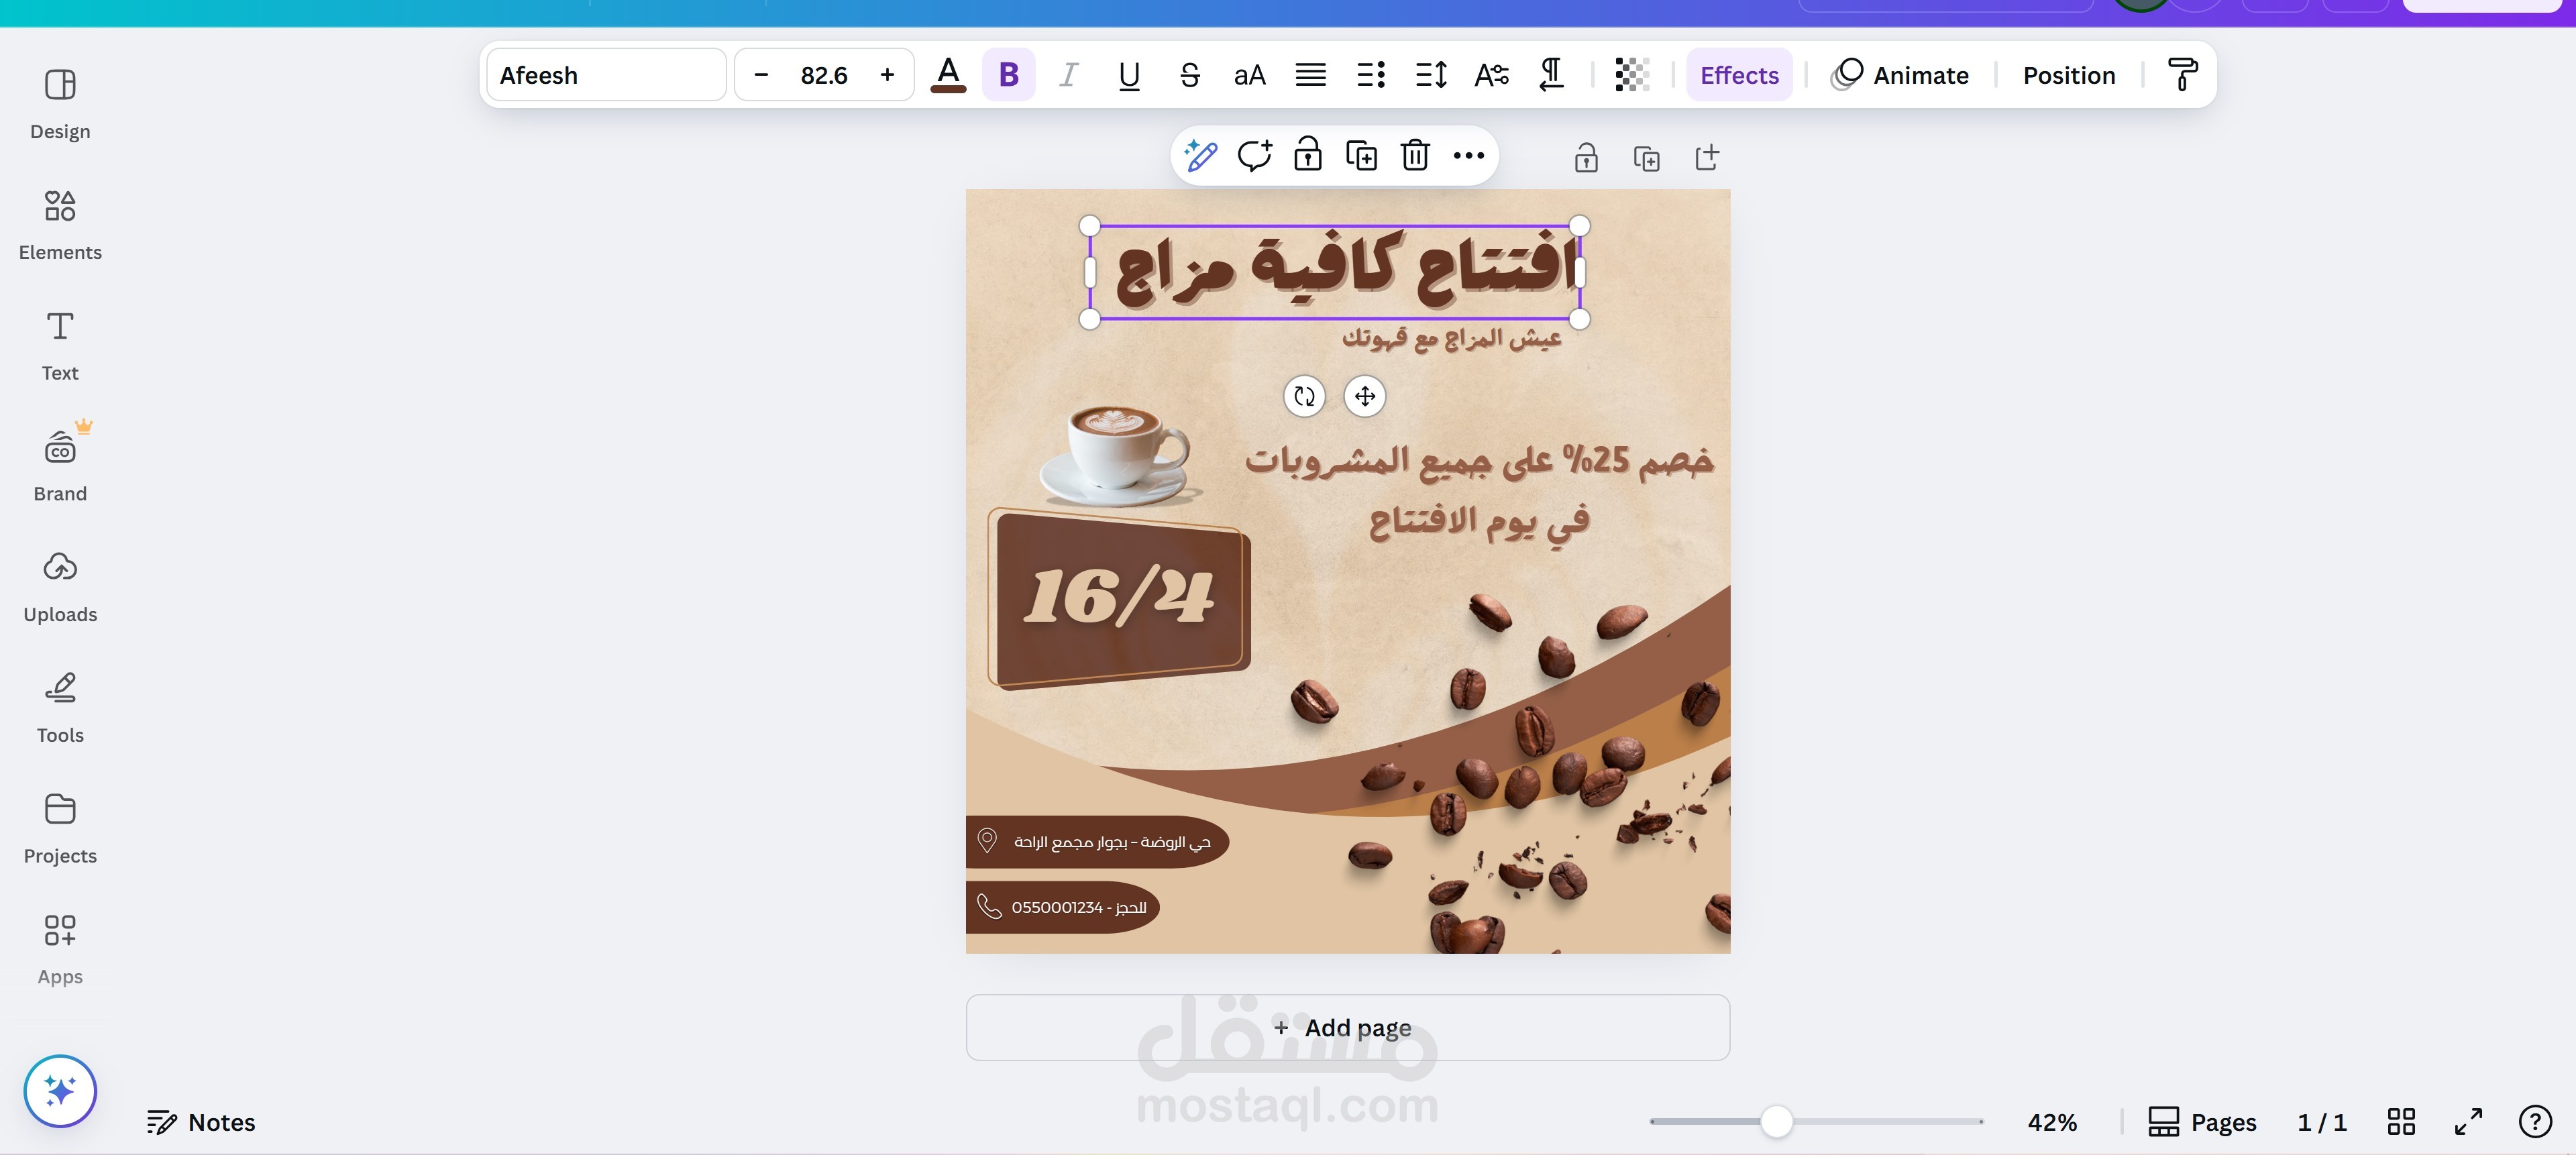Open more options ellipsis menu
The image size is (2576, 1155).
pos(1468,156)
